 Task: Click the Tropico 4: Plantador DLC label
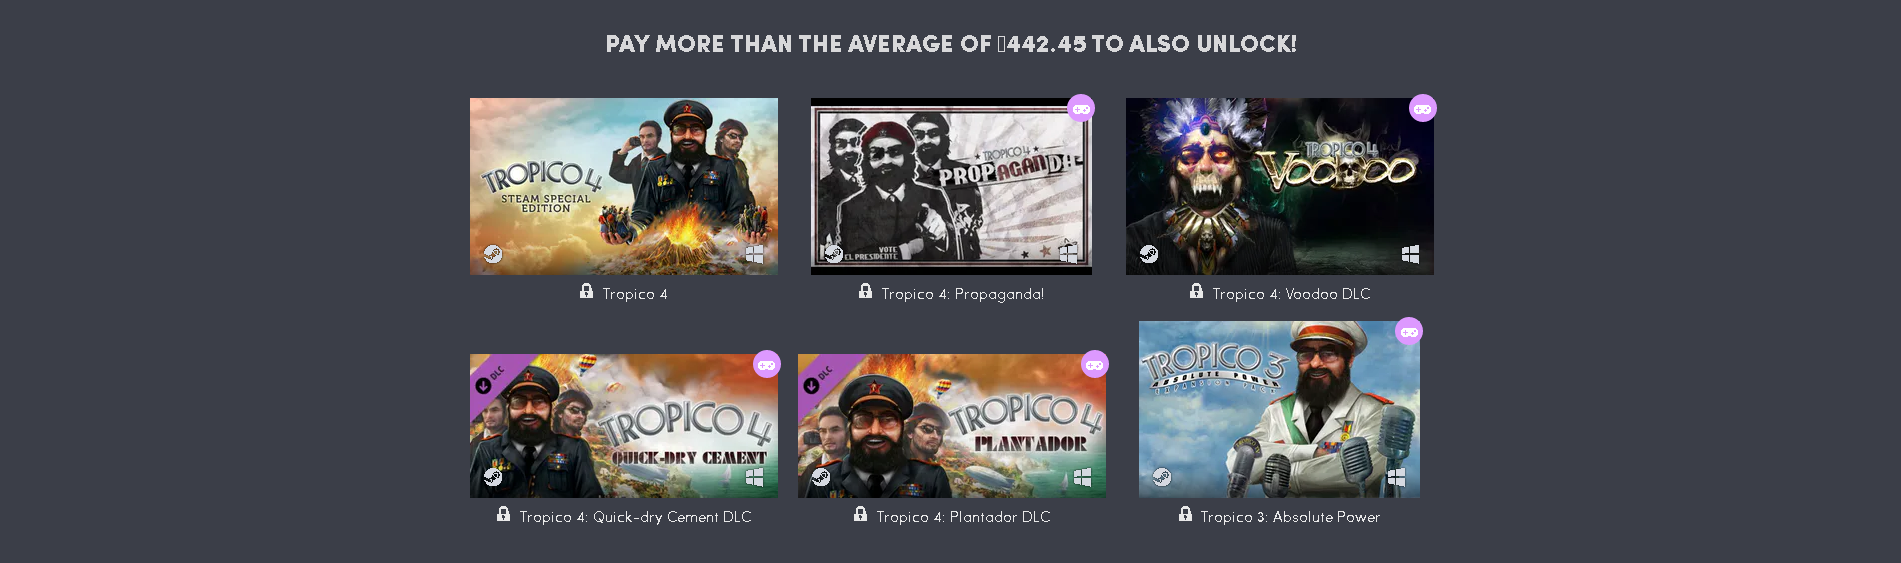[x=963, y=517]
